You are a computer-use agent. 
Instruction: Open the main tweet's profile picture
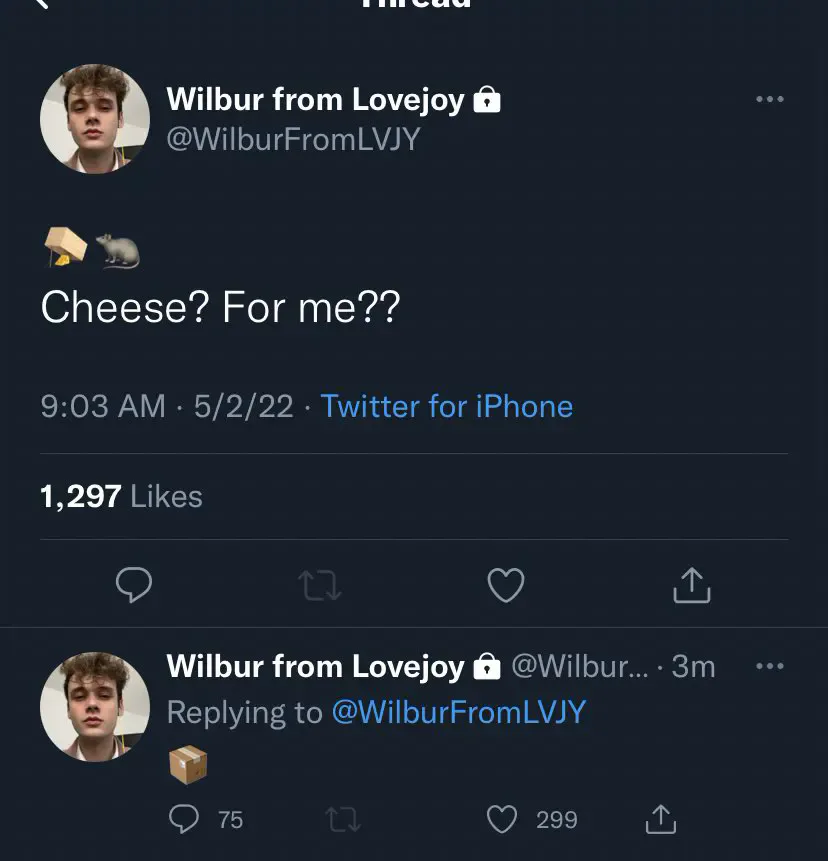95,119
